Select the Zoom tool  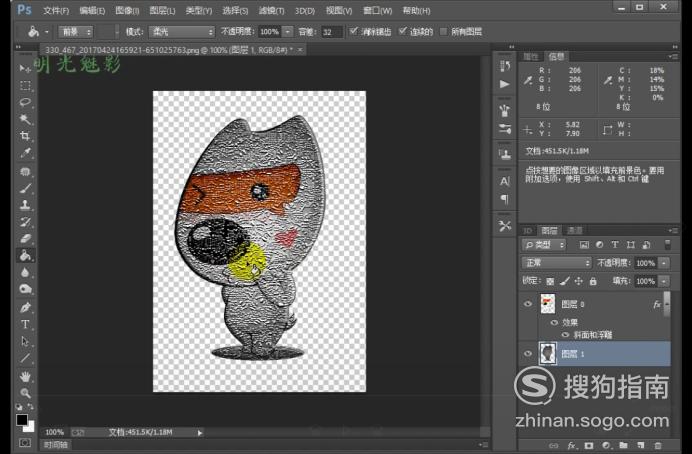click(25, 393)
